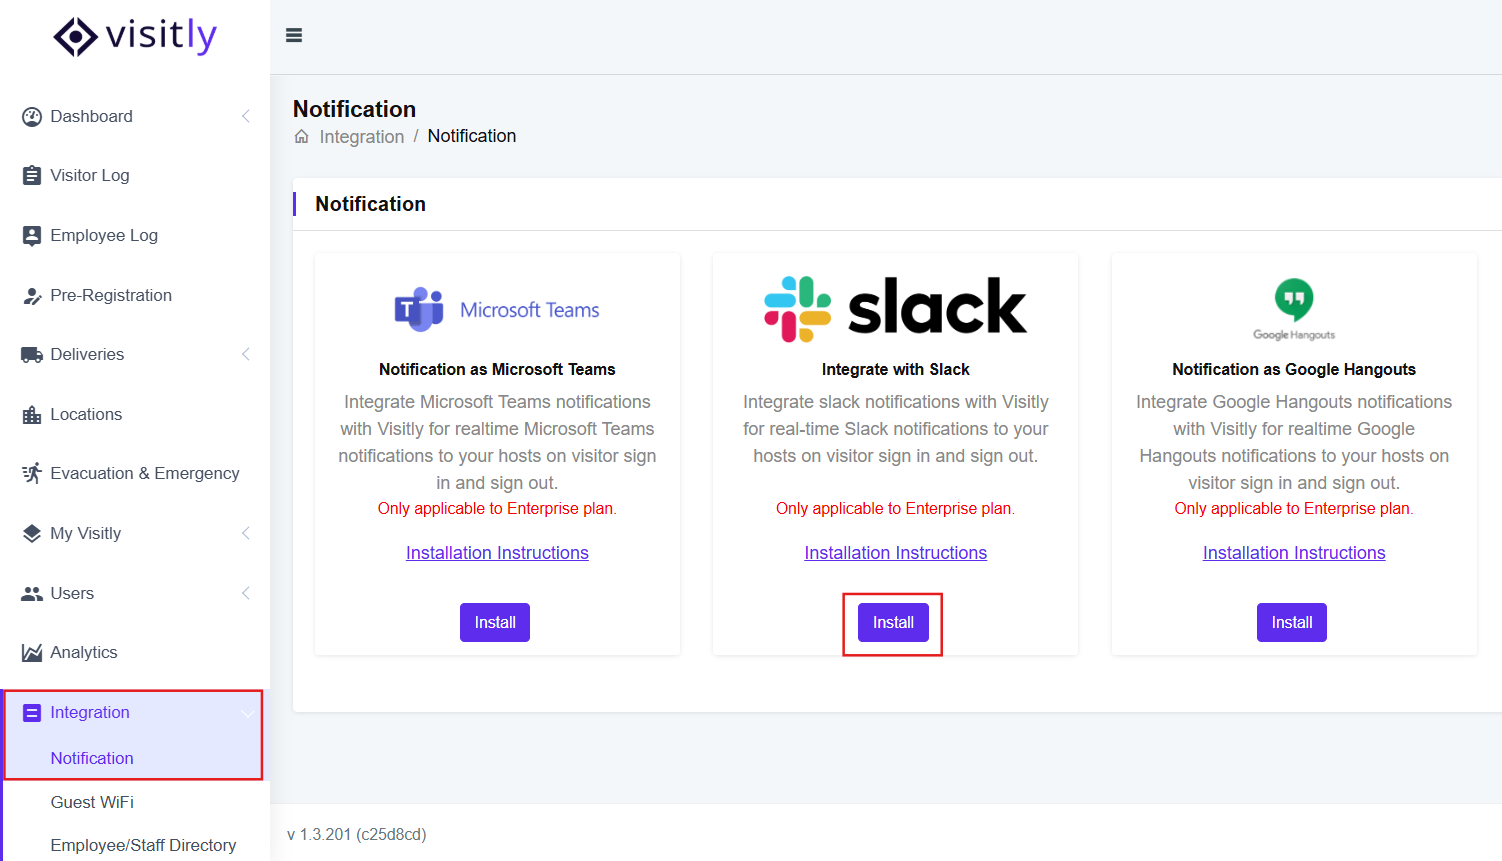The image size is (1502, 861).
Task: Click the Analytics chart icon
Action: 32,653
